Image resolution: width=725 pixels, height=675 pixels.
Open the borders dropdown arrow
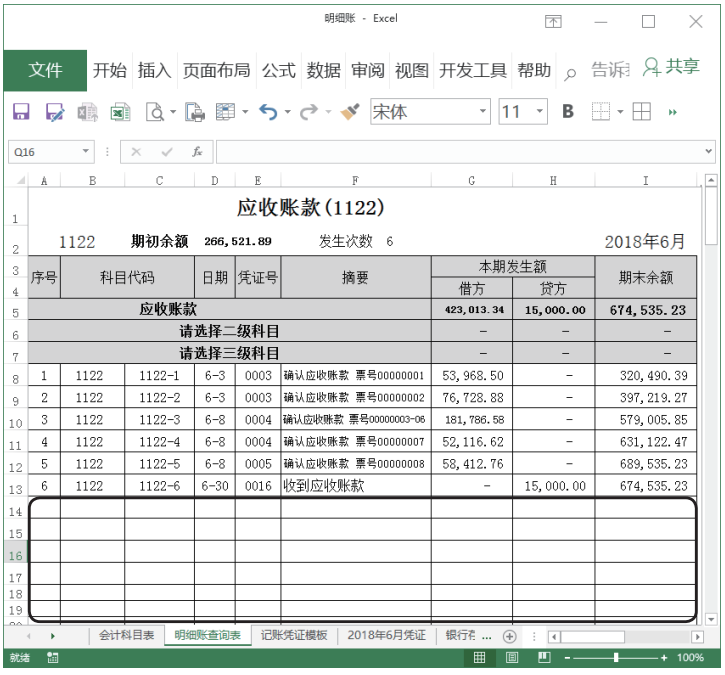(x=620, y=112)
